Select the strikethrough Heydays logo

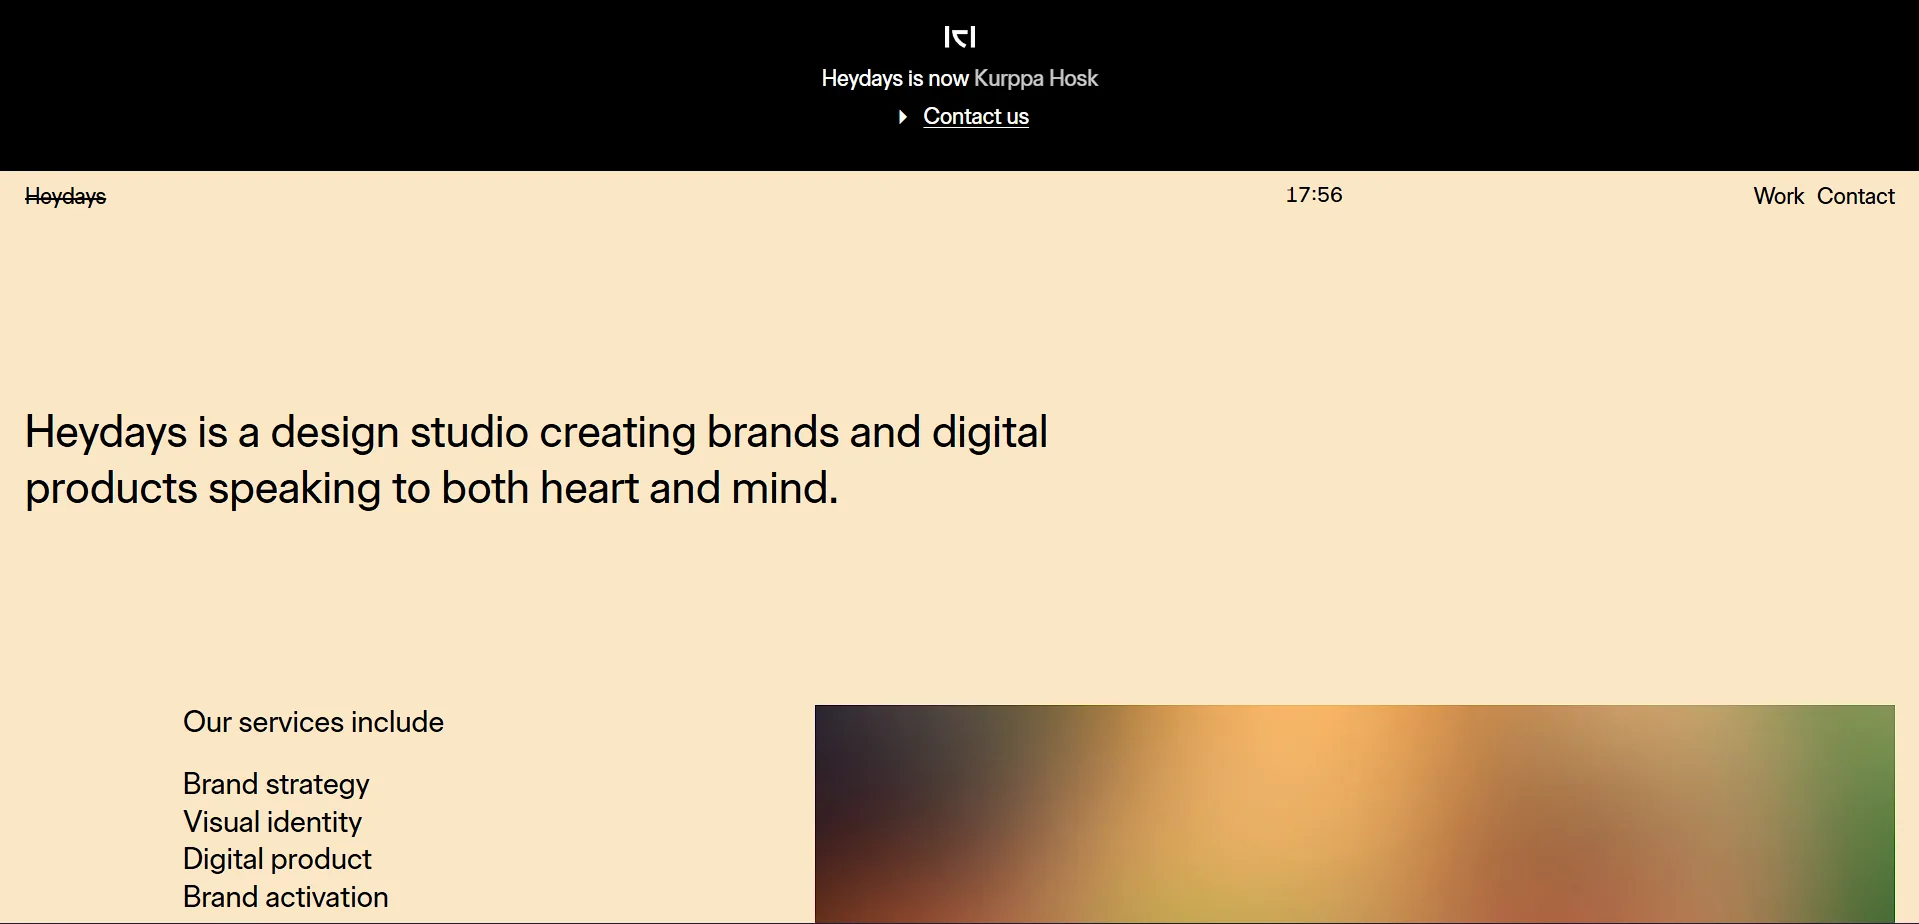pos(64,196)
